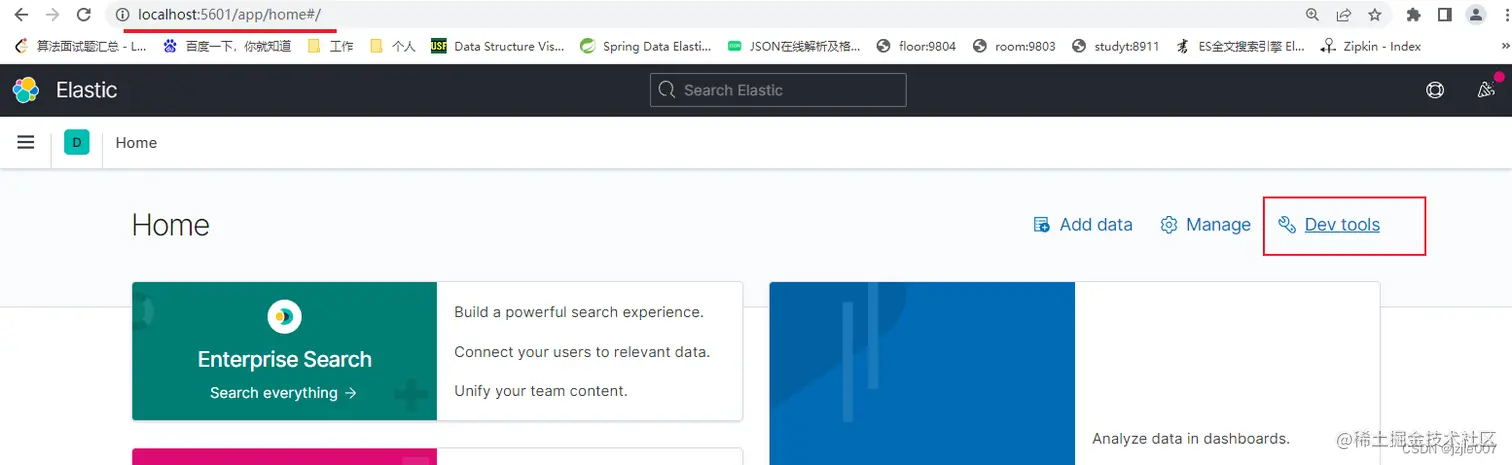Reload the page with the refresh icon
Viewport: 1512px width, 465px height.
click(85, 15)
